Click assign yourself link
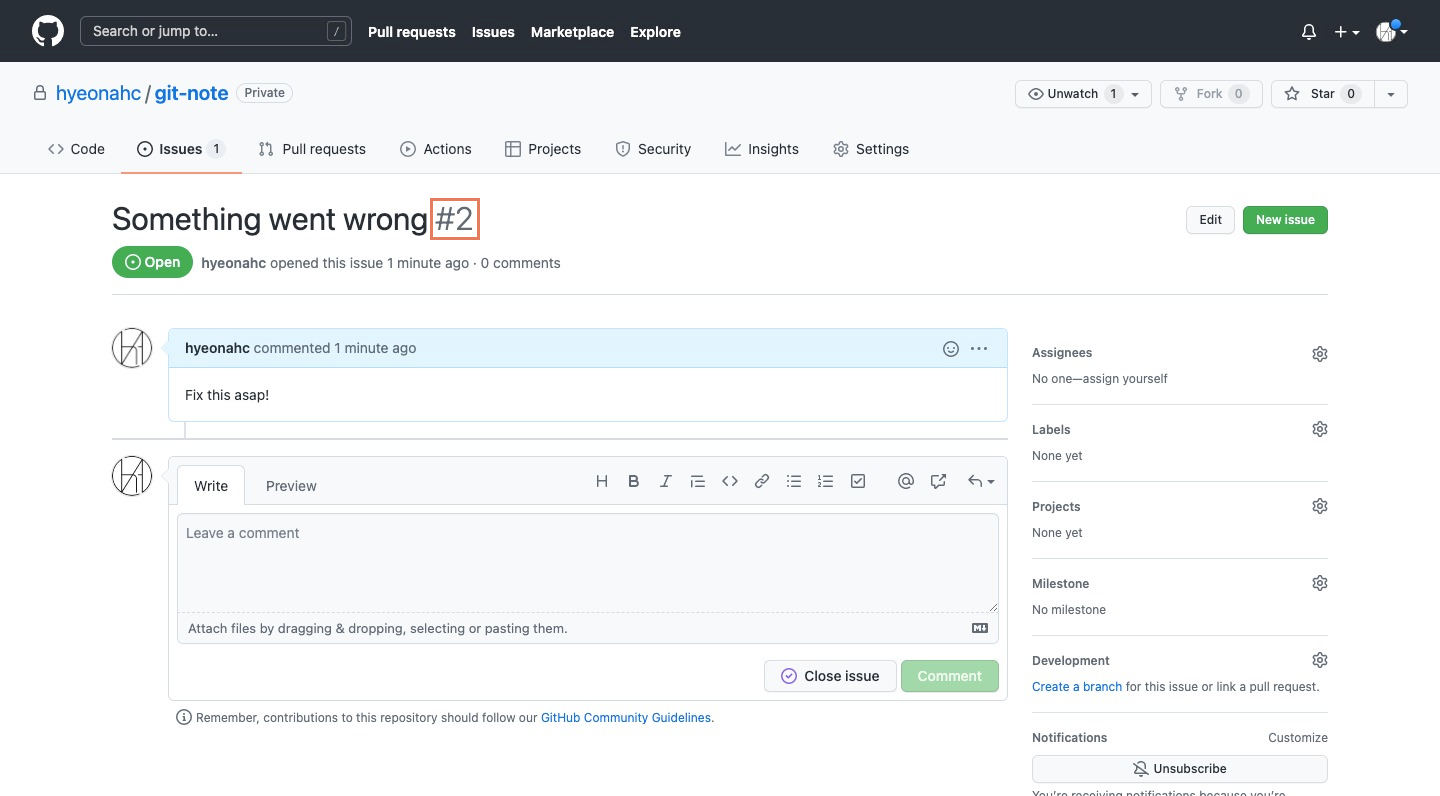Viewport: 1440px width, 796px height. coord(1125,379)
